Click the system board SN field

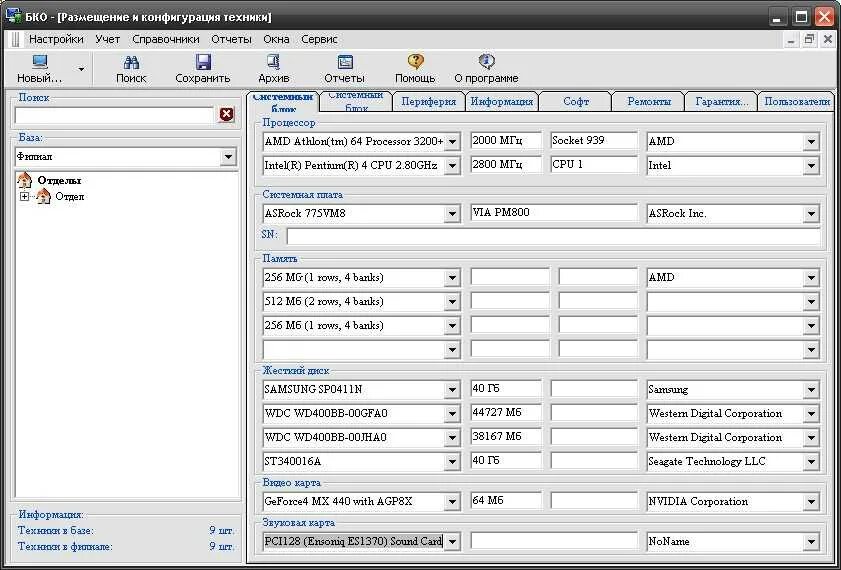tap(554, 236)
